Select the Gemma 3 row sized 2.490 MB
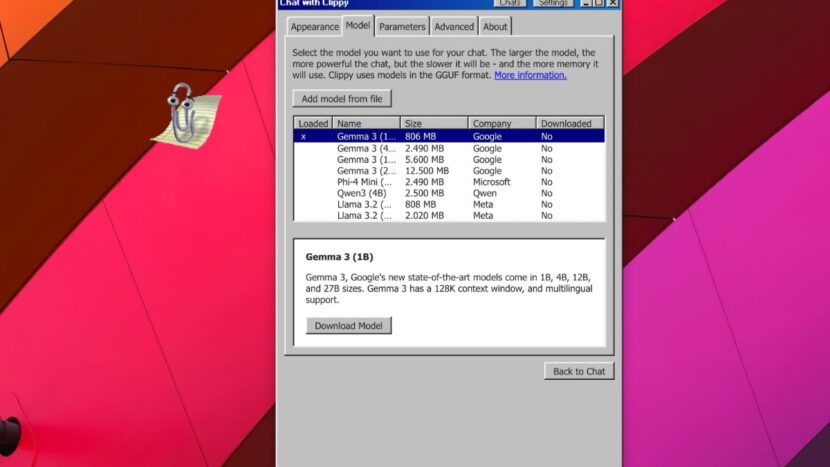 click(x=449, y=148)
